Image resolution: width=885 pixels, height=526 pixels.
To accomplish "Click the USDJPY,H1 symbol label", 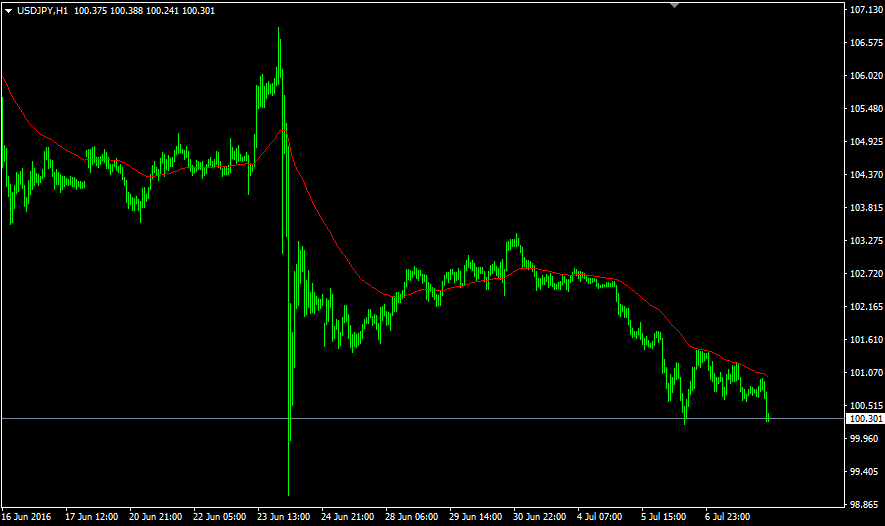I will (42, 11).
